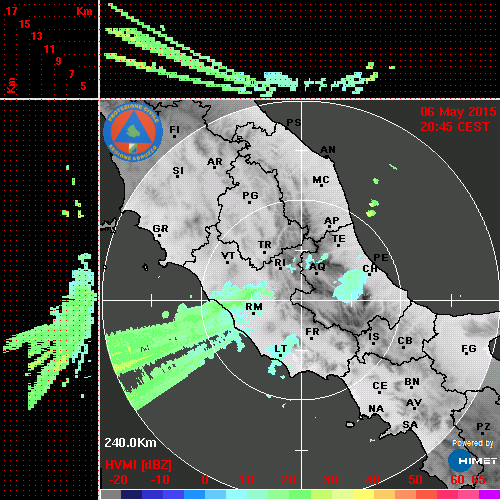Screen dimensions: 500x500
Task: Click the 'PG' province label
Action: (x=250, y=195)
